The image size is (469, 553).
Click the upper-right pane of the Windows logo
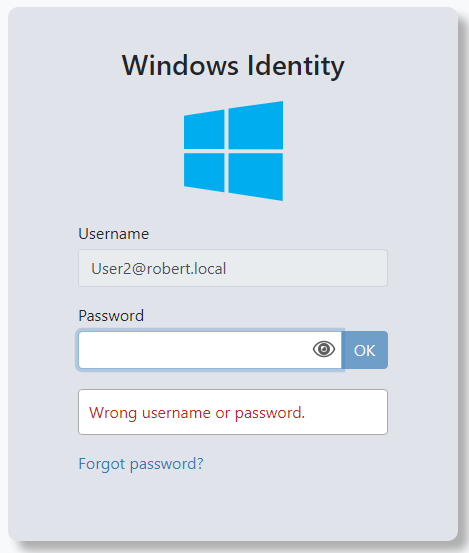256,126
